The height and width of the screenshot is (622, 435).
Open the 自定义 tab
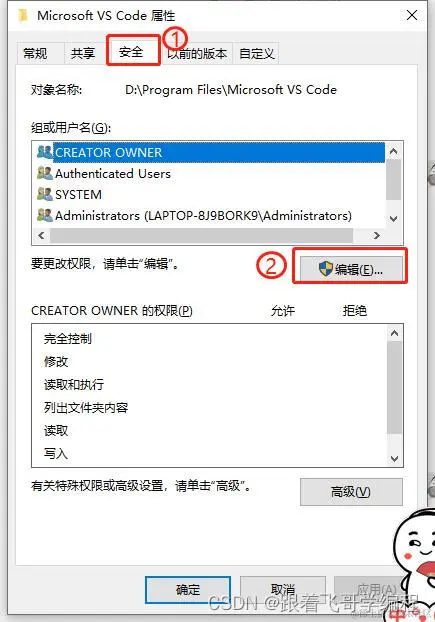tap(257, 53)
